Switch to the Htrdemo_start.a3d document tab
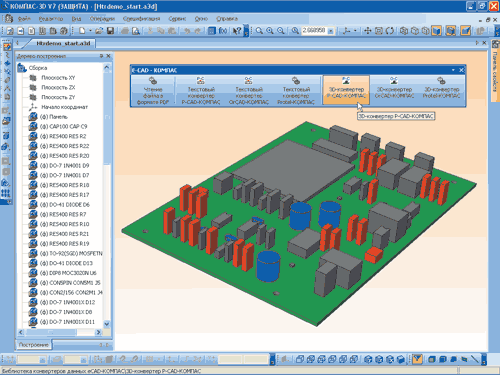The width and height of the screenshot is (500, 375). click(63, 43)
